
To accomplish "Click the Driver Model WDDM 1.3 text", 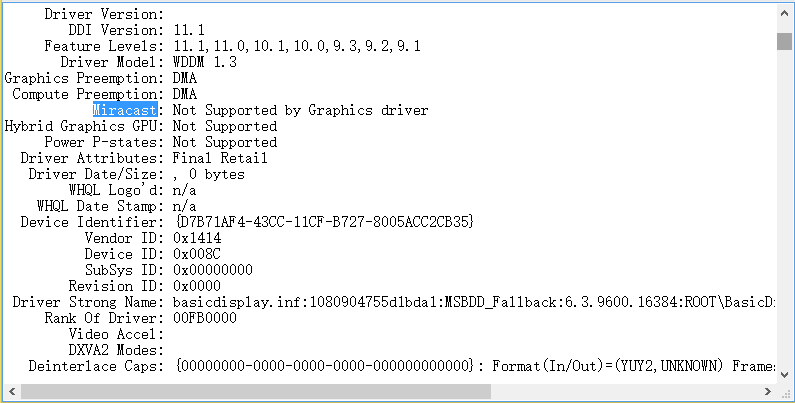I will point(205,62).
